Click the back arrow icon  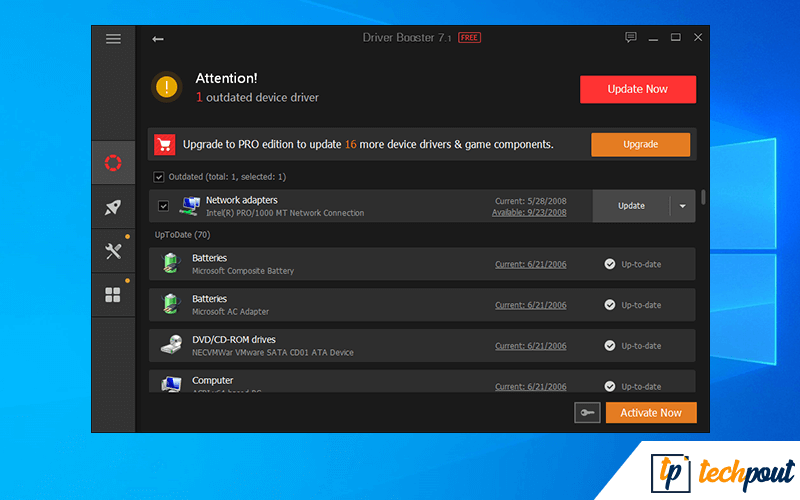pyautogui.click(x=158, y=39)
